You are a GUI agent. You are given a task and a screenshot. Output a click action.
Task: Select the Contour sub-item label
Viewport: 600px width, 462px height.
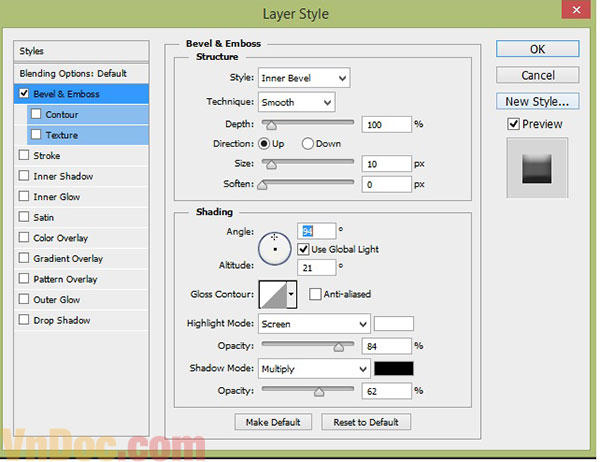pyautogui.click(x=62, y=114)
